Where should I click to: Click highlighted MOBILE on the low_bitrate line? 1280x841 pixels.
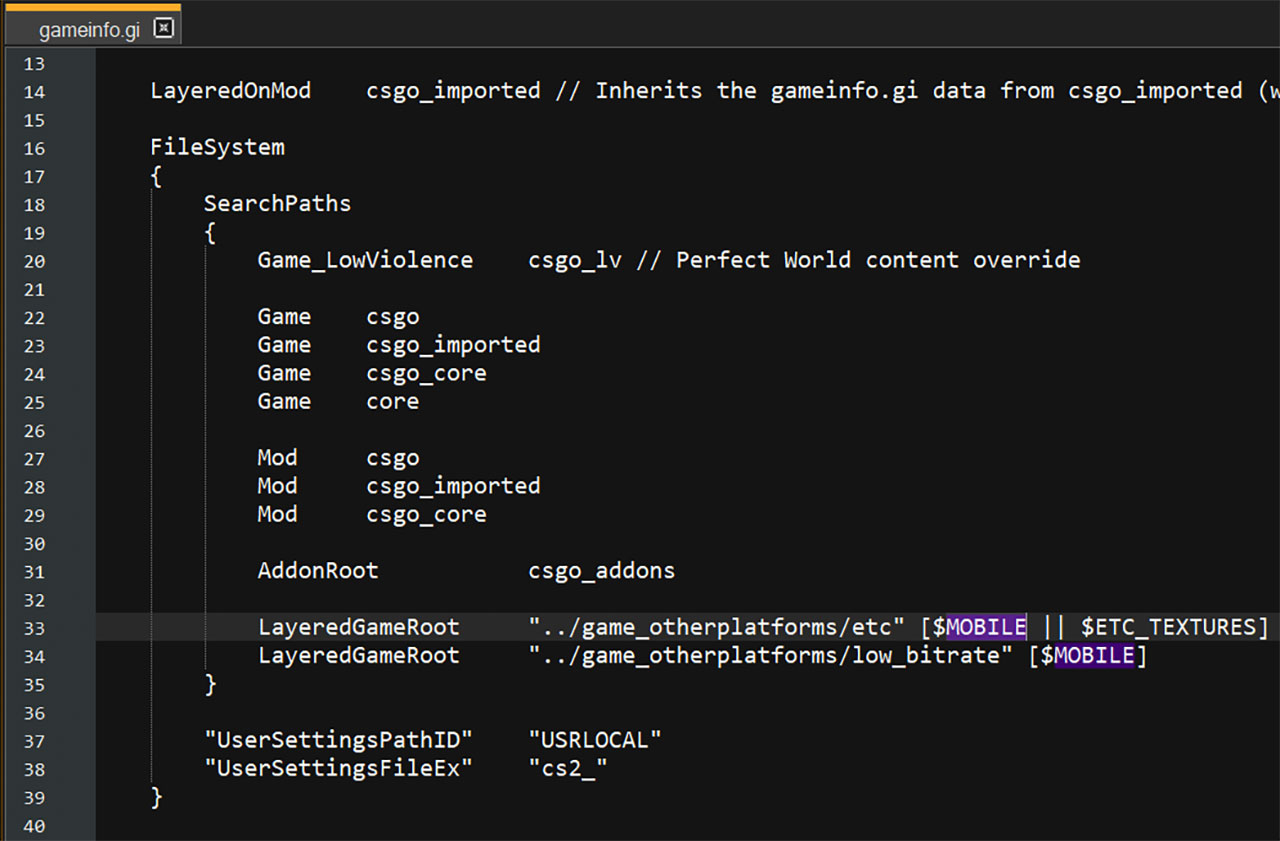tap(1094, 656)
